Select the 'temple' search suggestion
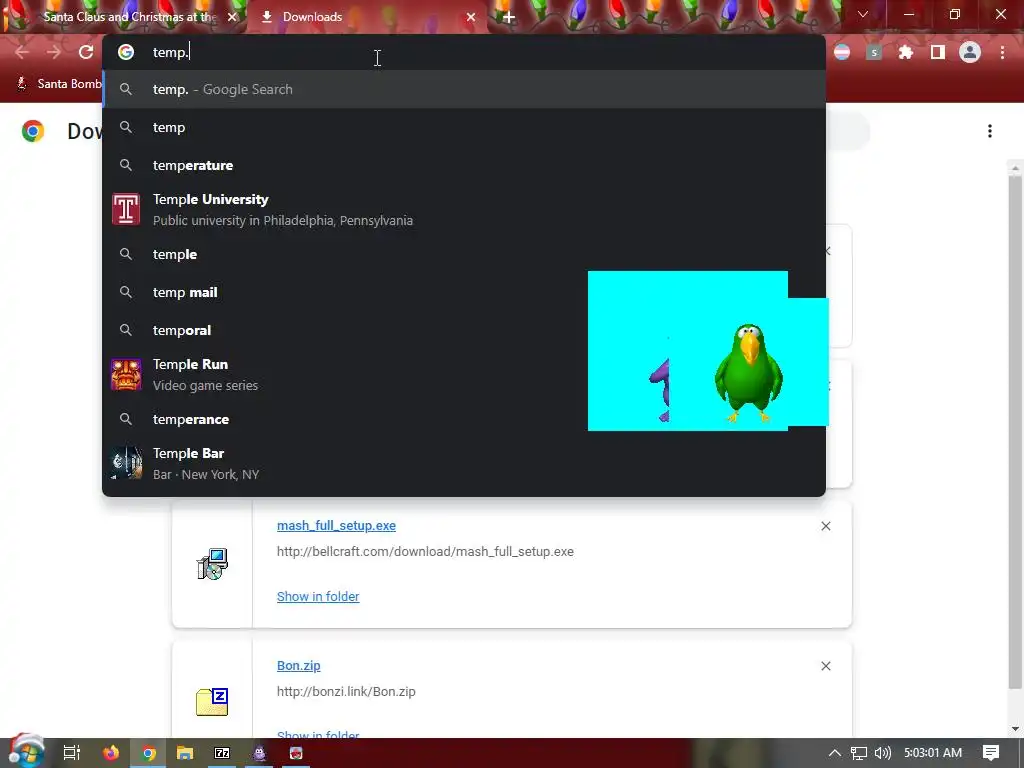The width and height of the screenshot is (1024, 768). pyautogui.click(x=464, y=254)
